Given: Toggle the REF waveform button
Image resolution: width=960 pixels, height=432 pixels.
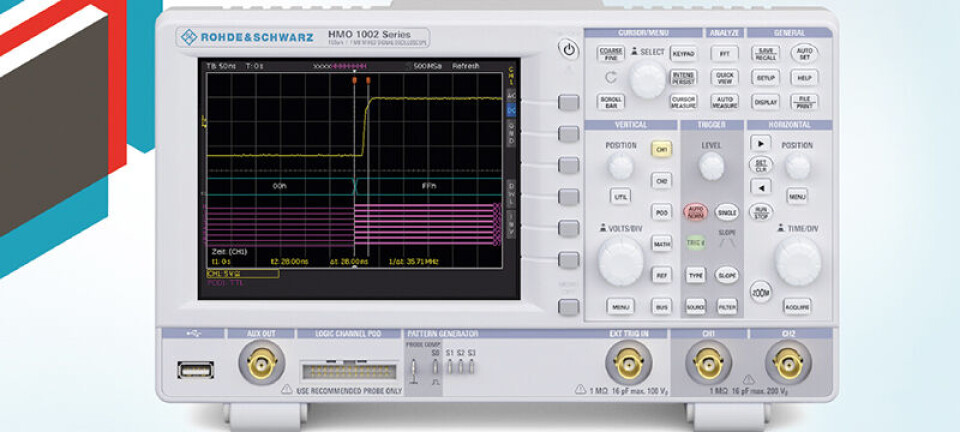Looking at the screenshot, I should point(661,275).
